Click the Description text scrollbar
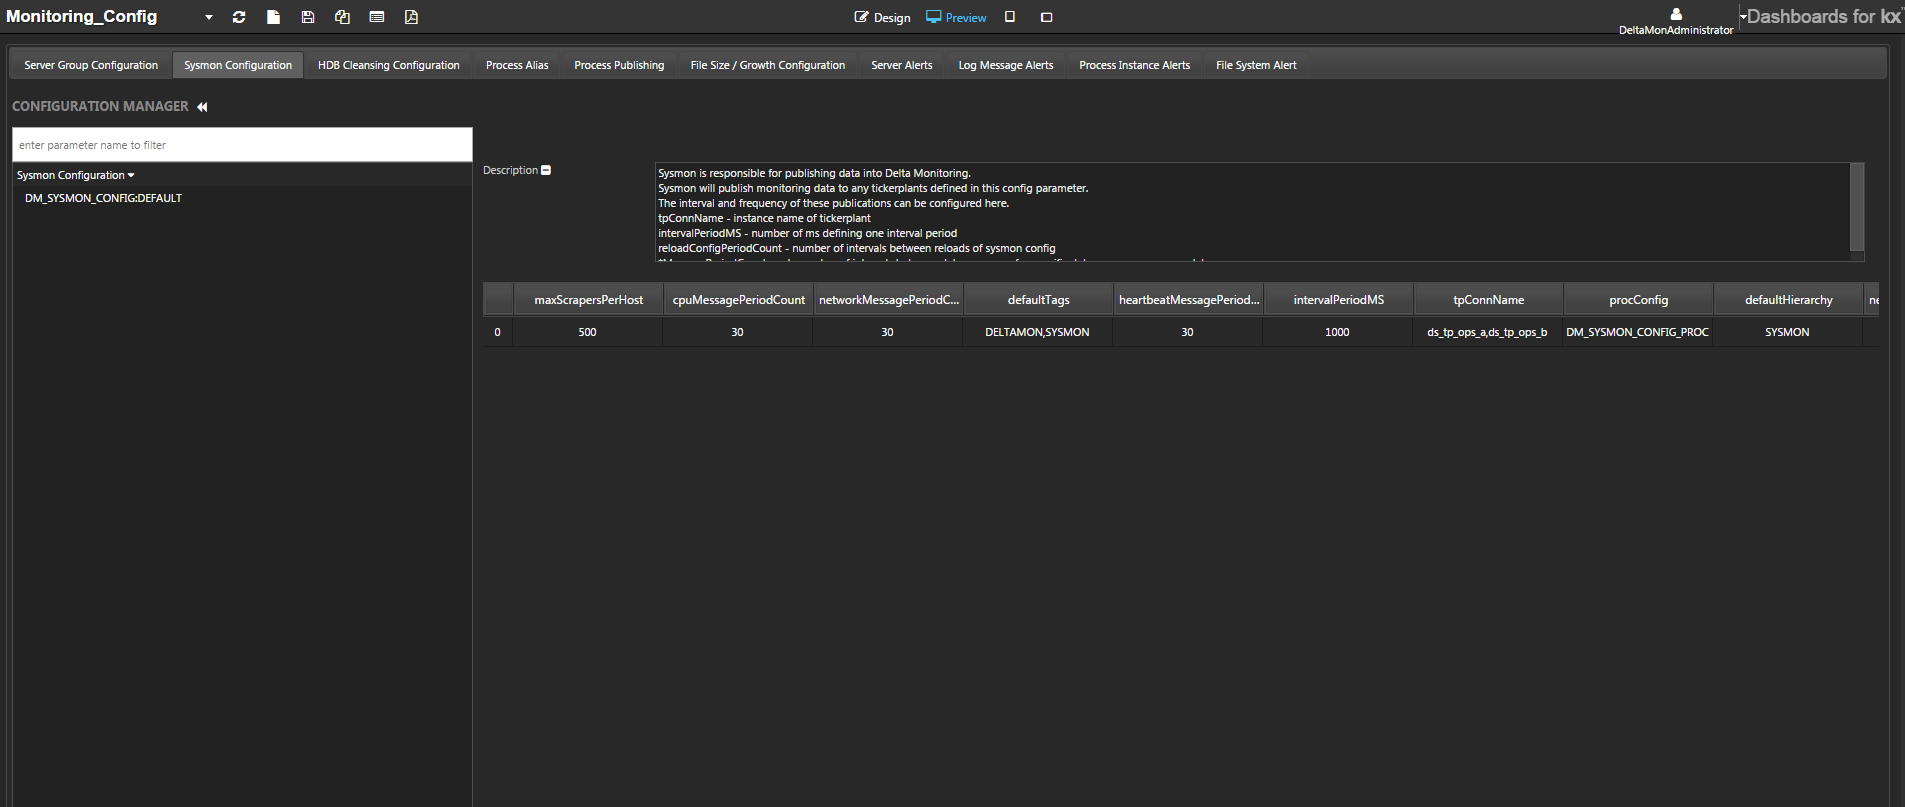Viewport: 1905px width, 807px height. pyautogui.click(x=1857, y=208)
